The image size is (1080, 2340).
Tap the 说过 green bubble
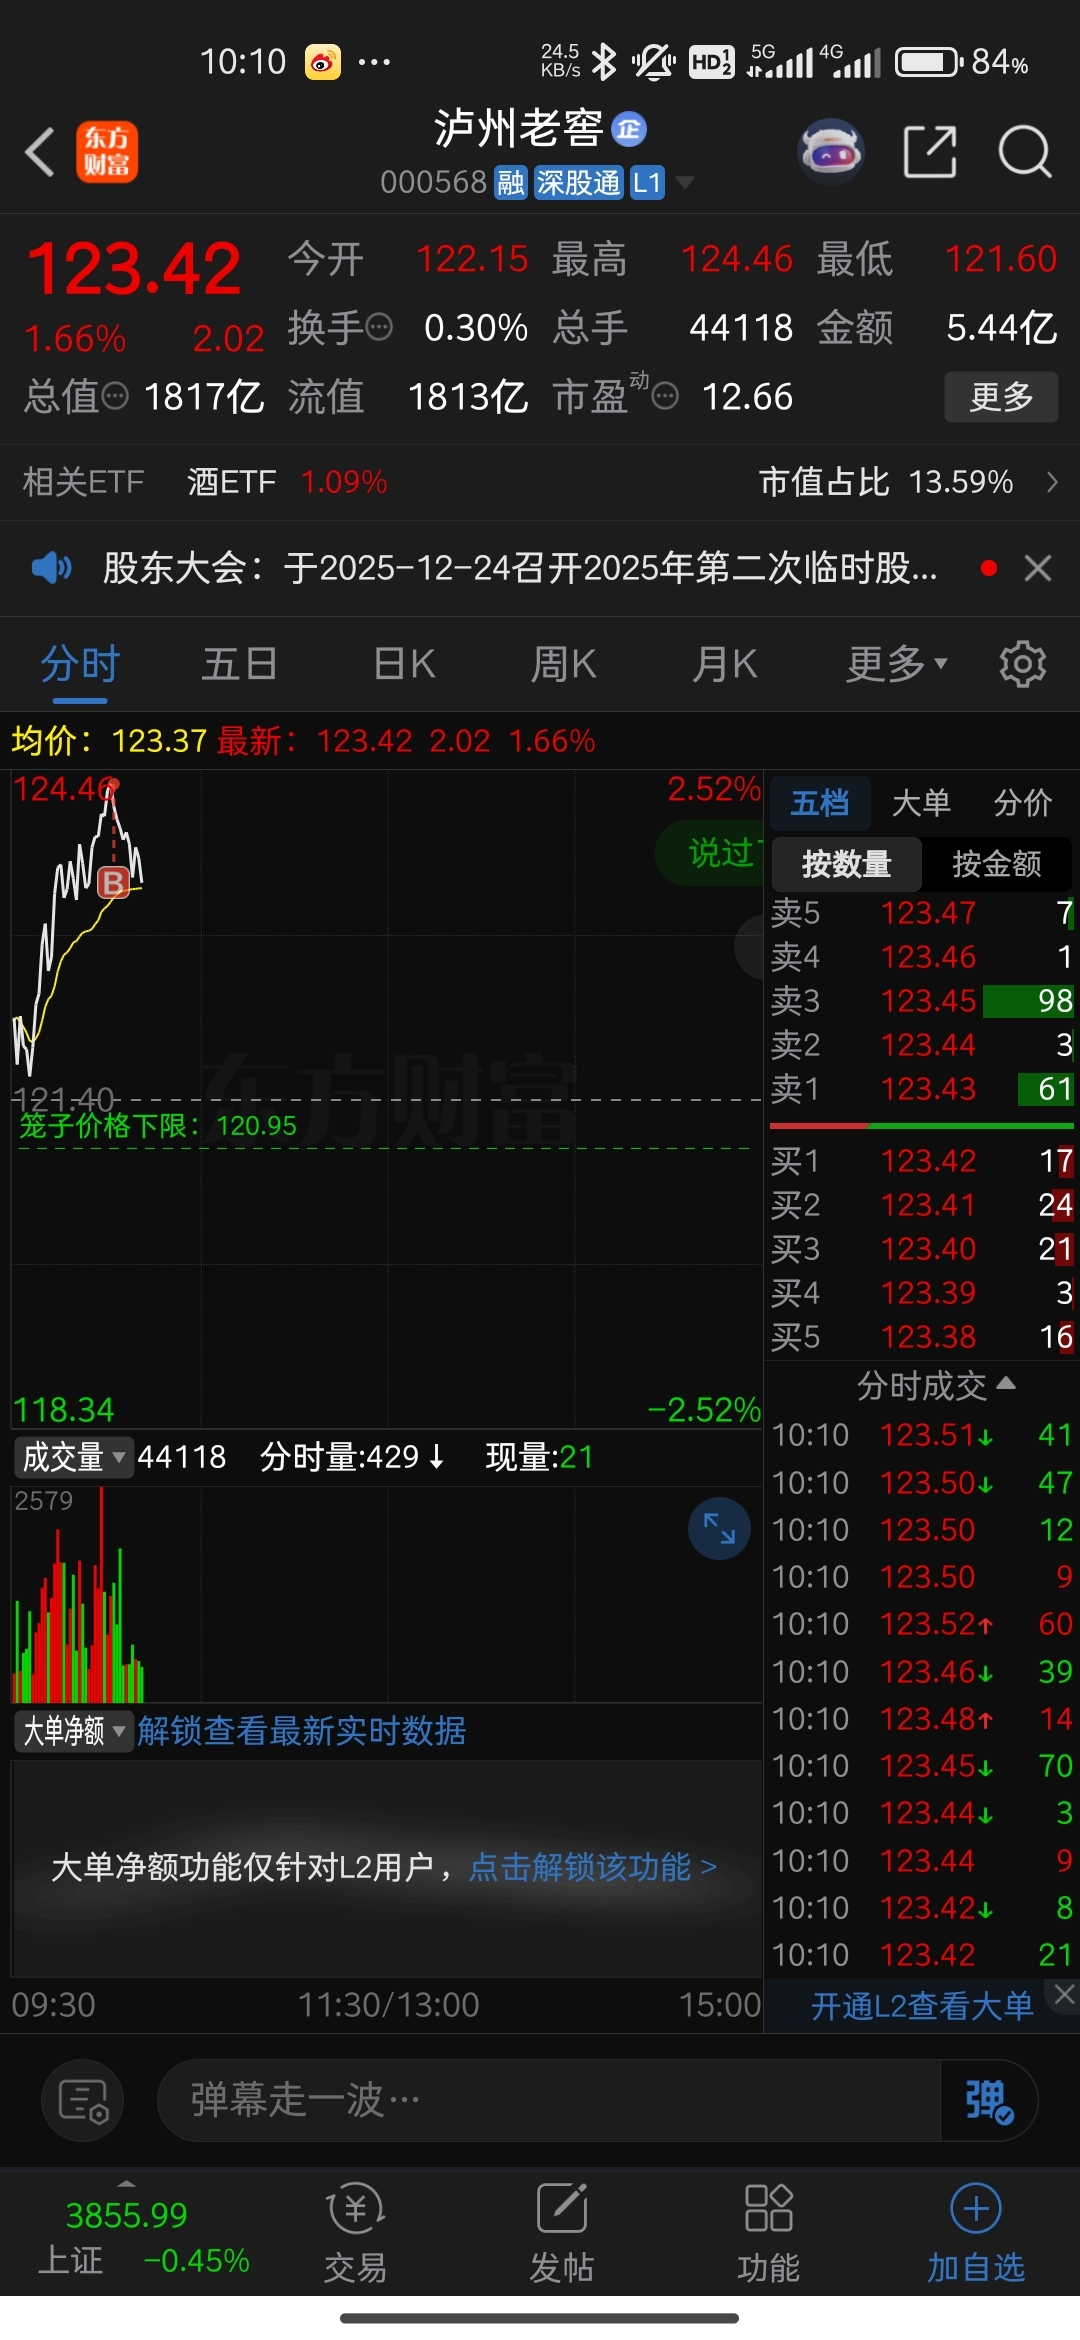[x=710, y=852]
